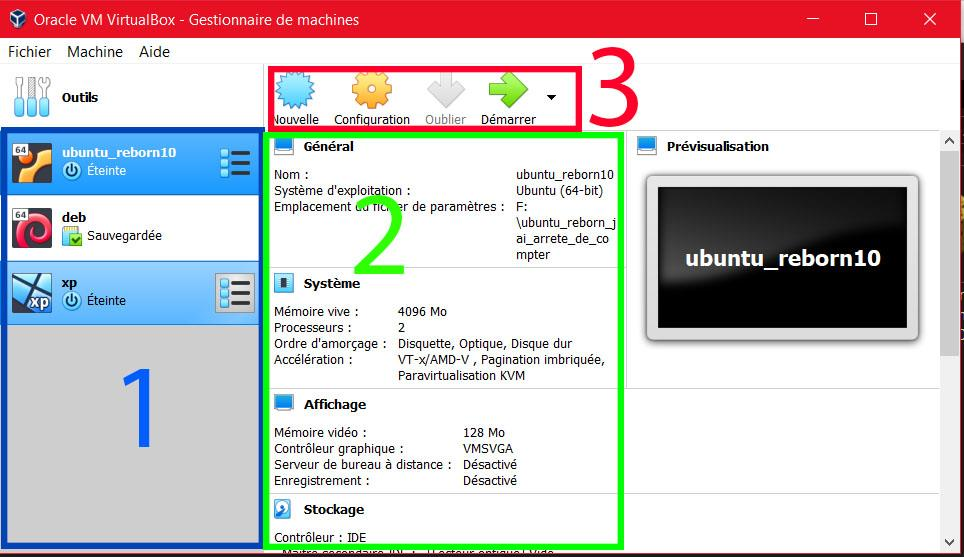Click the details pane scroll-down arrow
This screenshot has width=964, height=557.
(949, 542)
